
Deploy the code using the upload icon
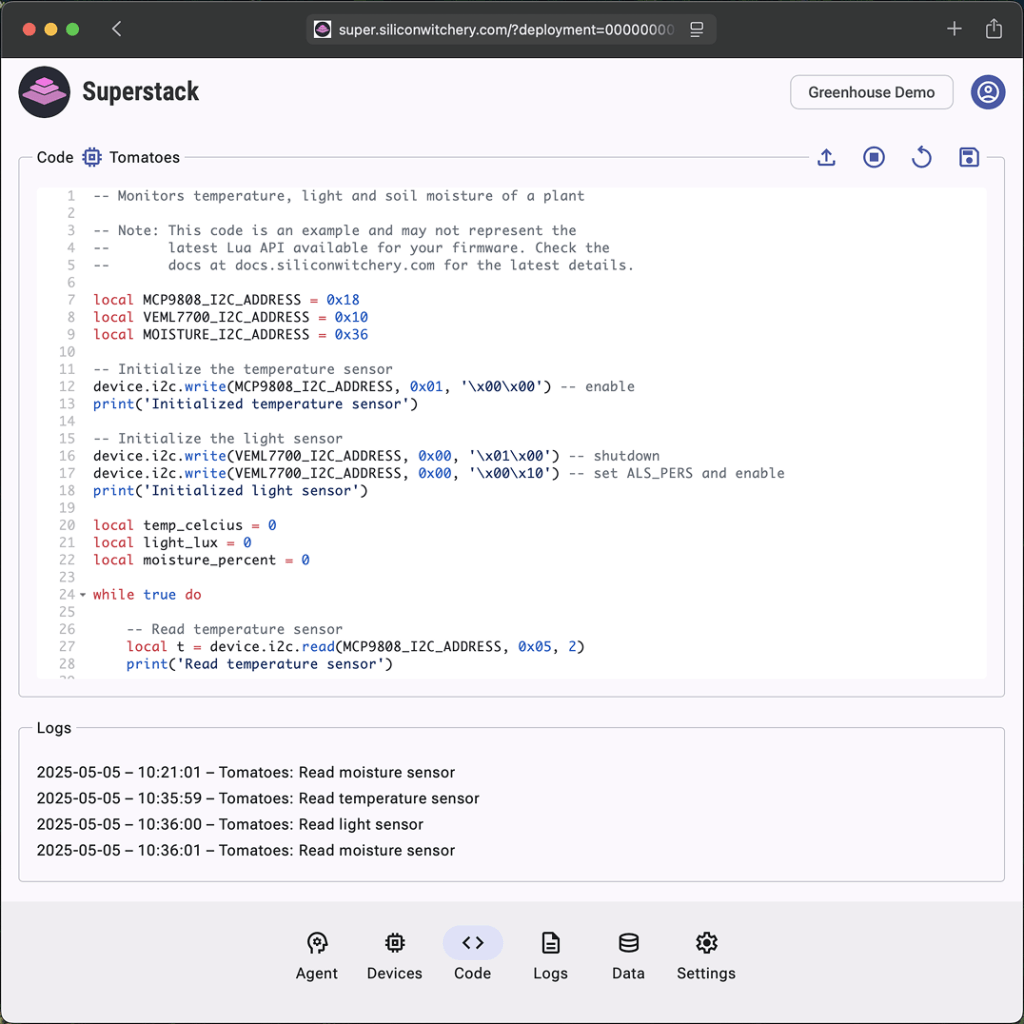825,158
